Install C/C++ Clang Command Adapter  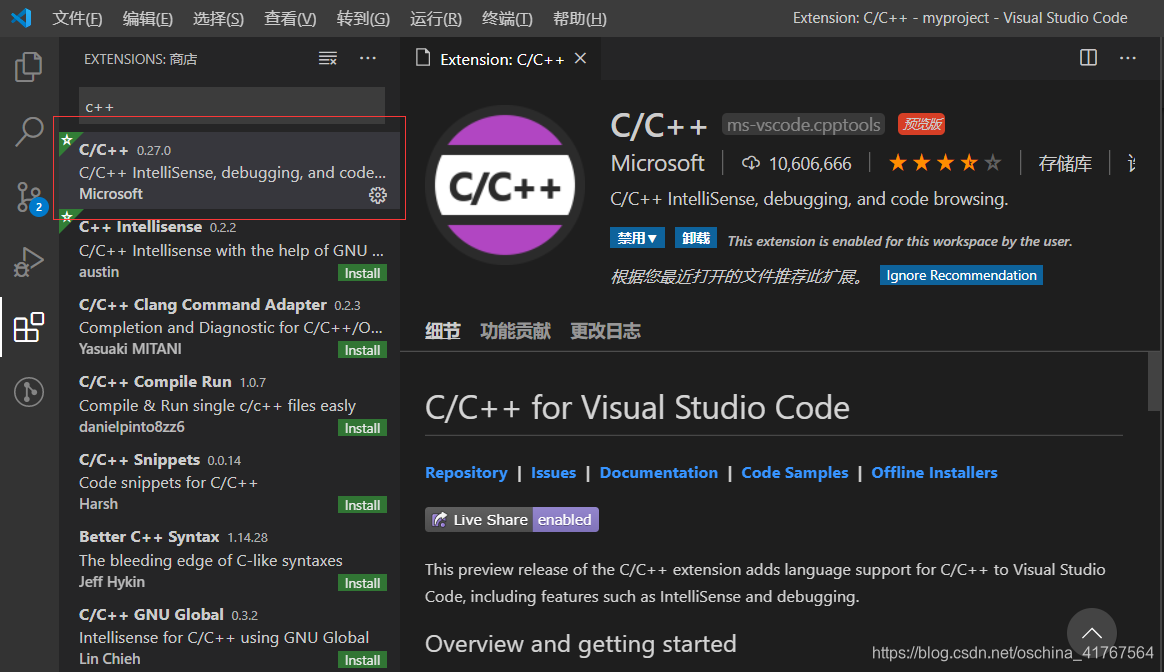[x=362, y=350]
